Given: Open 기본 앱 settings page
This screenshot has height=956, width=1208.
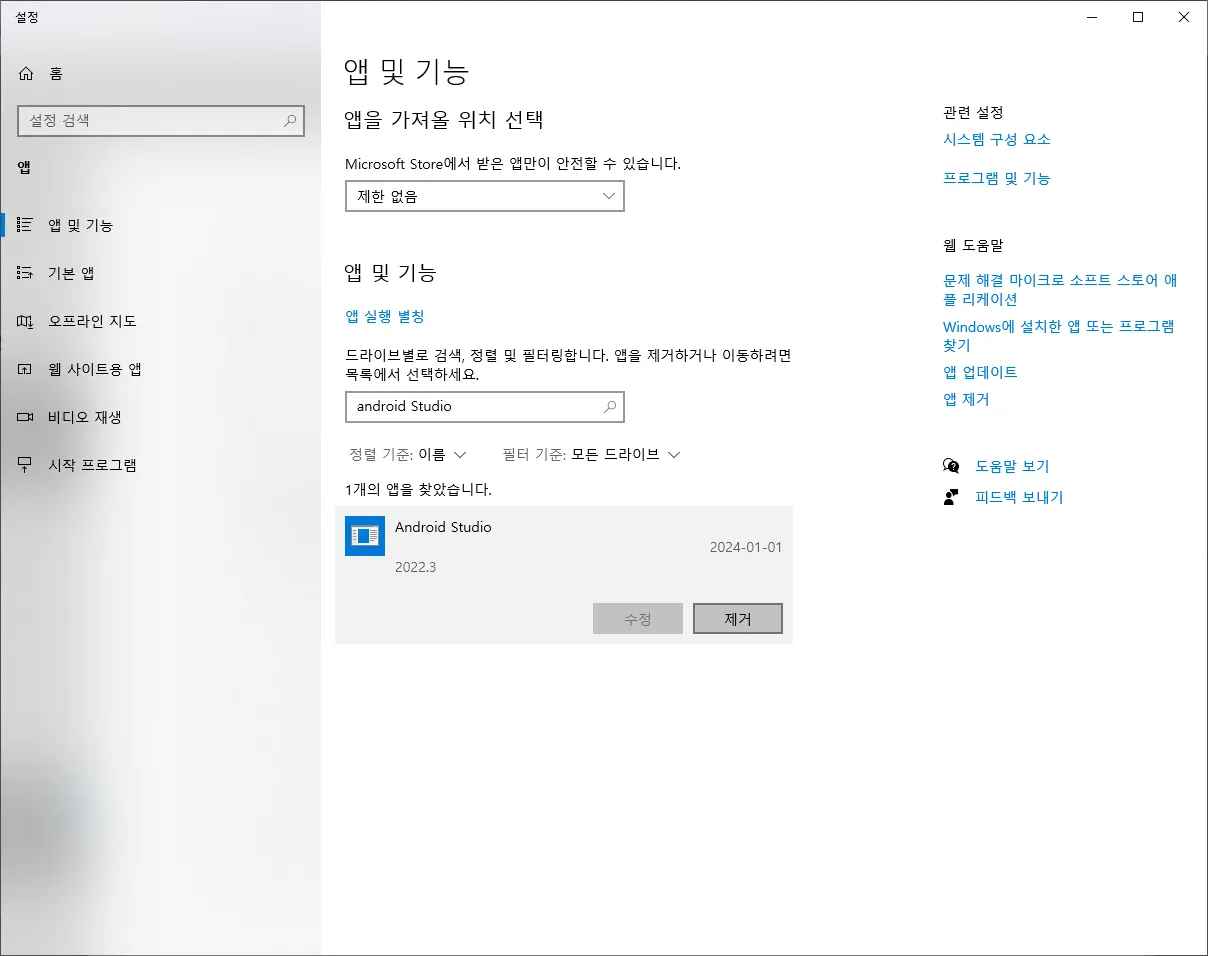Looking at the screenshot, I should [x=160, y=273].
